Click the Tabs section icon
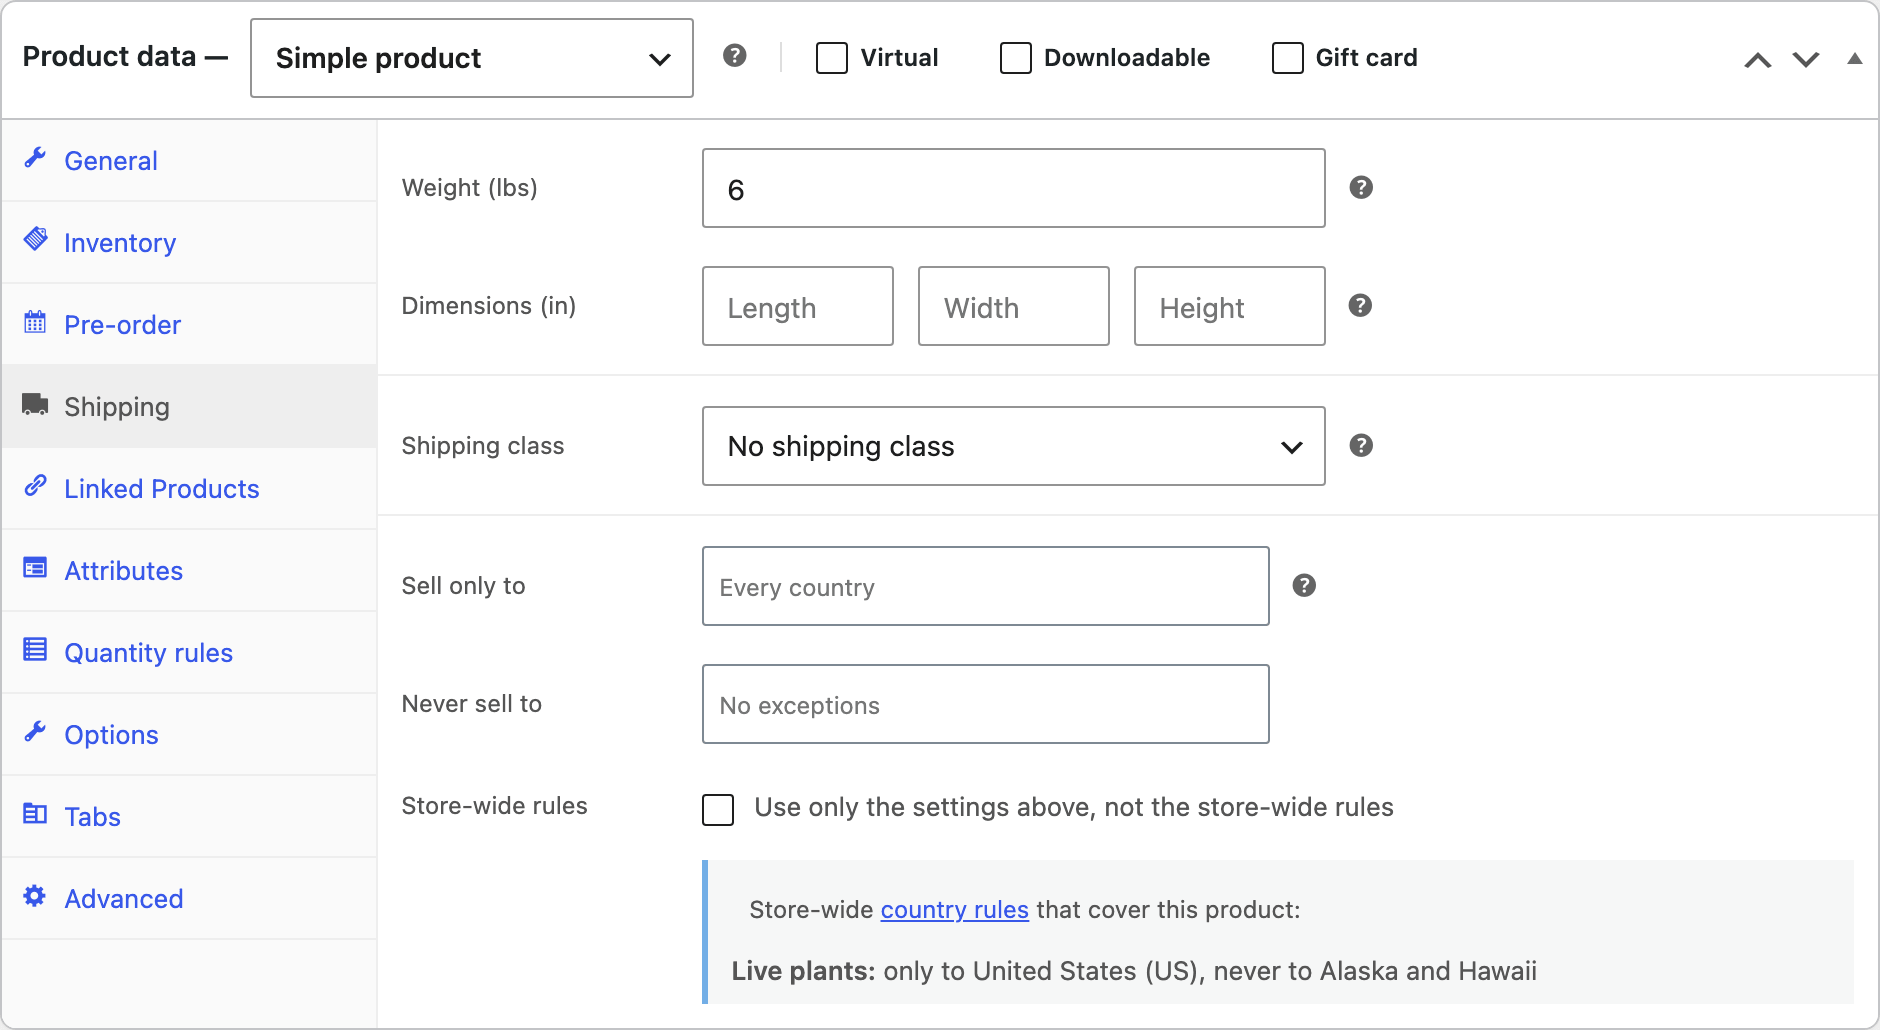 point(36,814)
